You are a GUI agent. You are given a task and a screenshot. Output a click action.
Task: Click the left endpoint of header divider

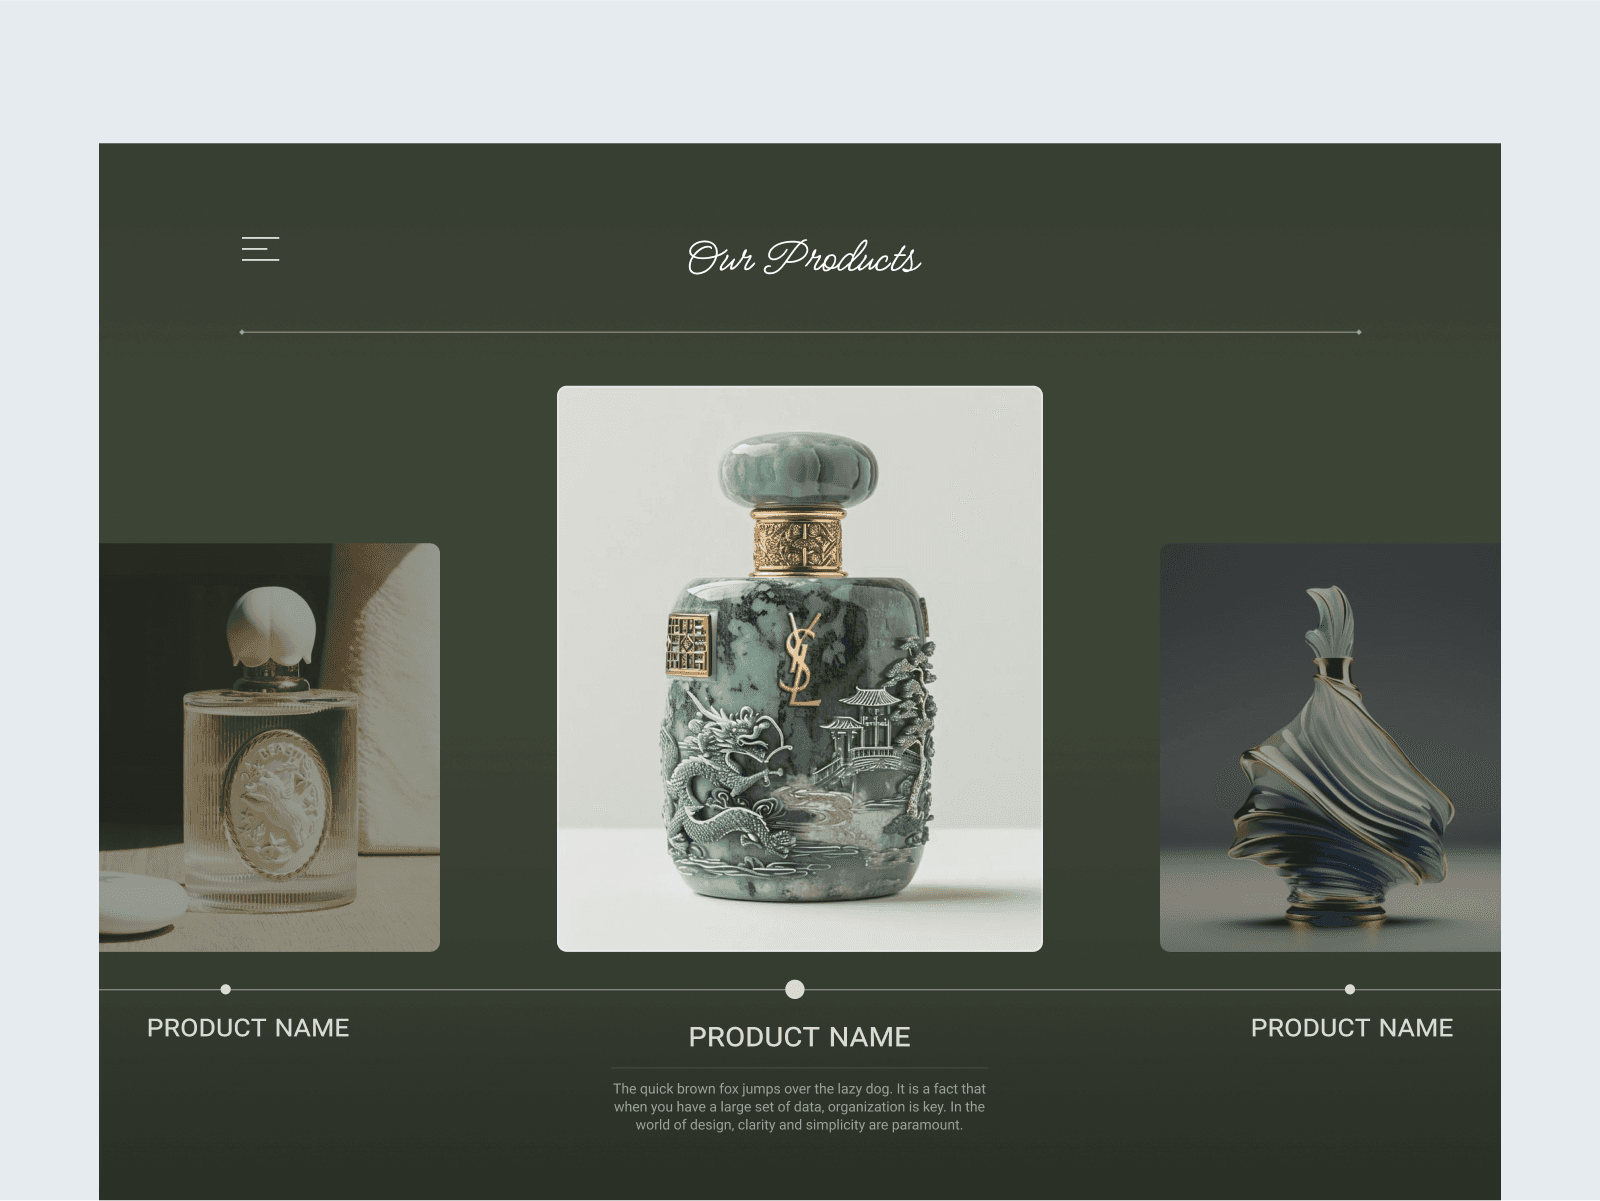[242, 332]
